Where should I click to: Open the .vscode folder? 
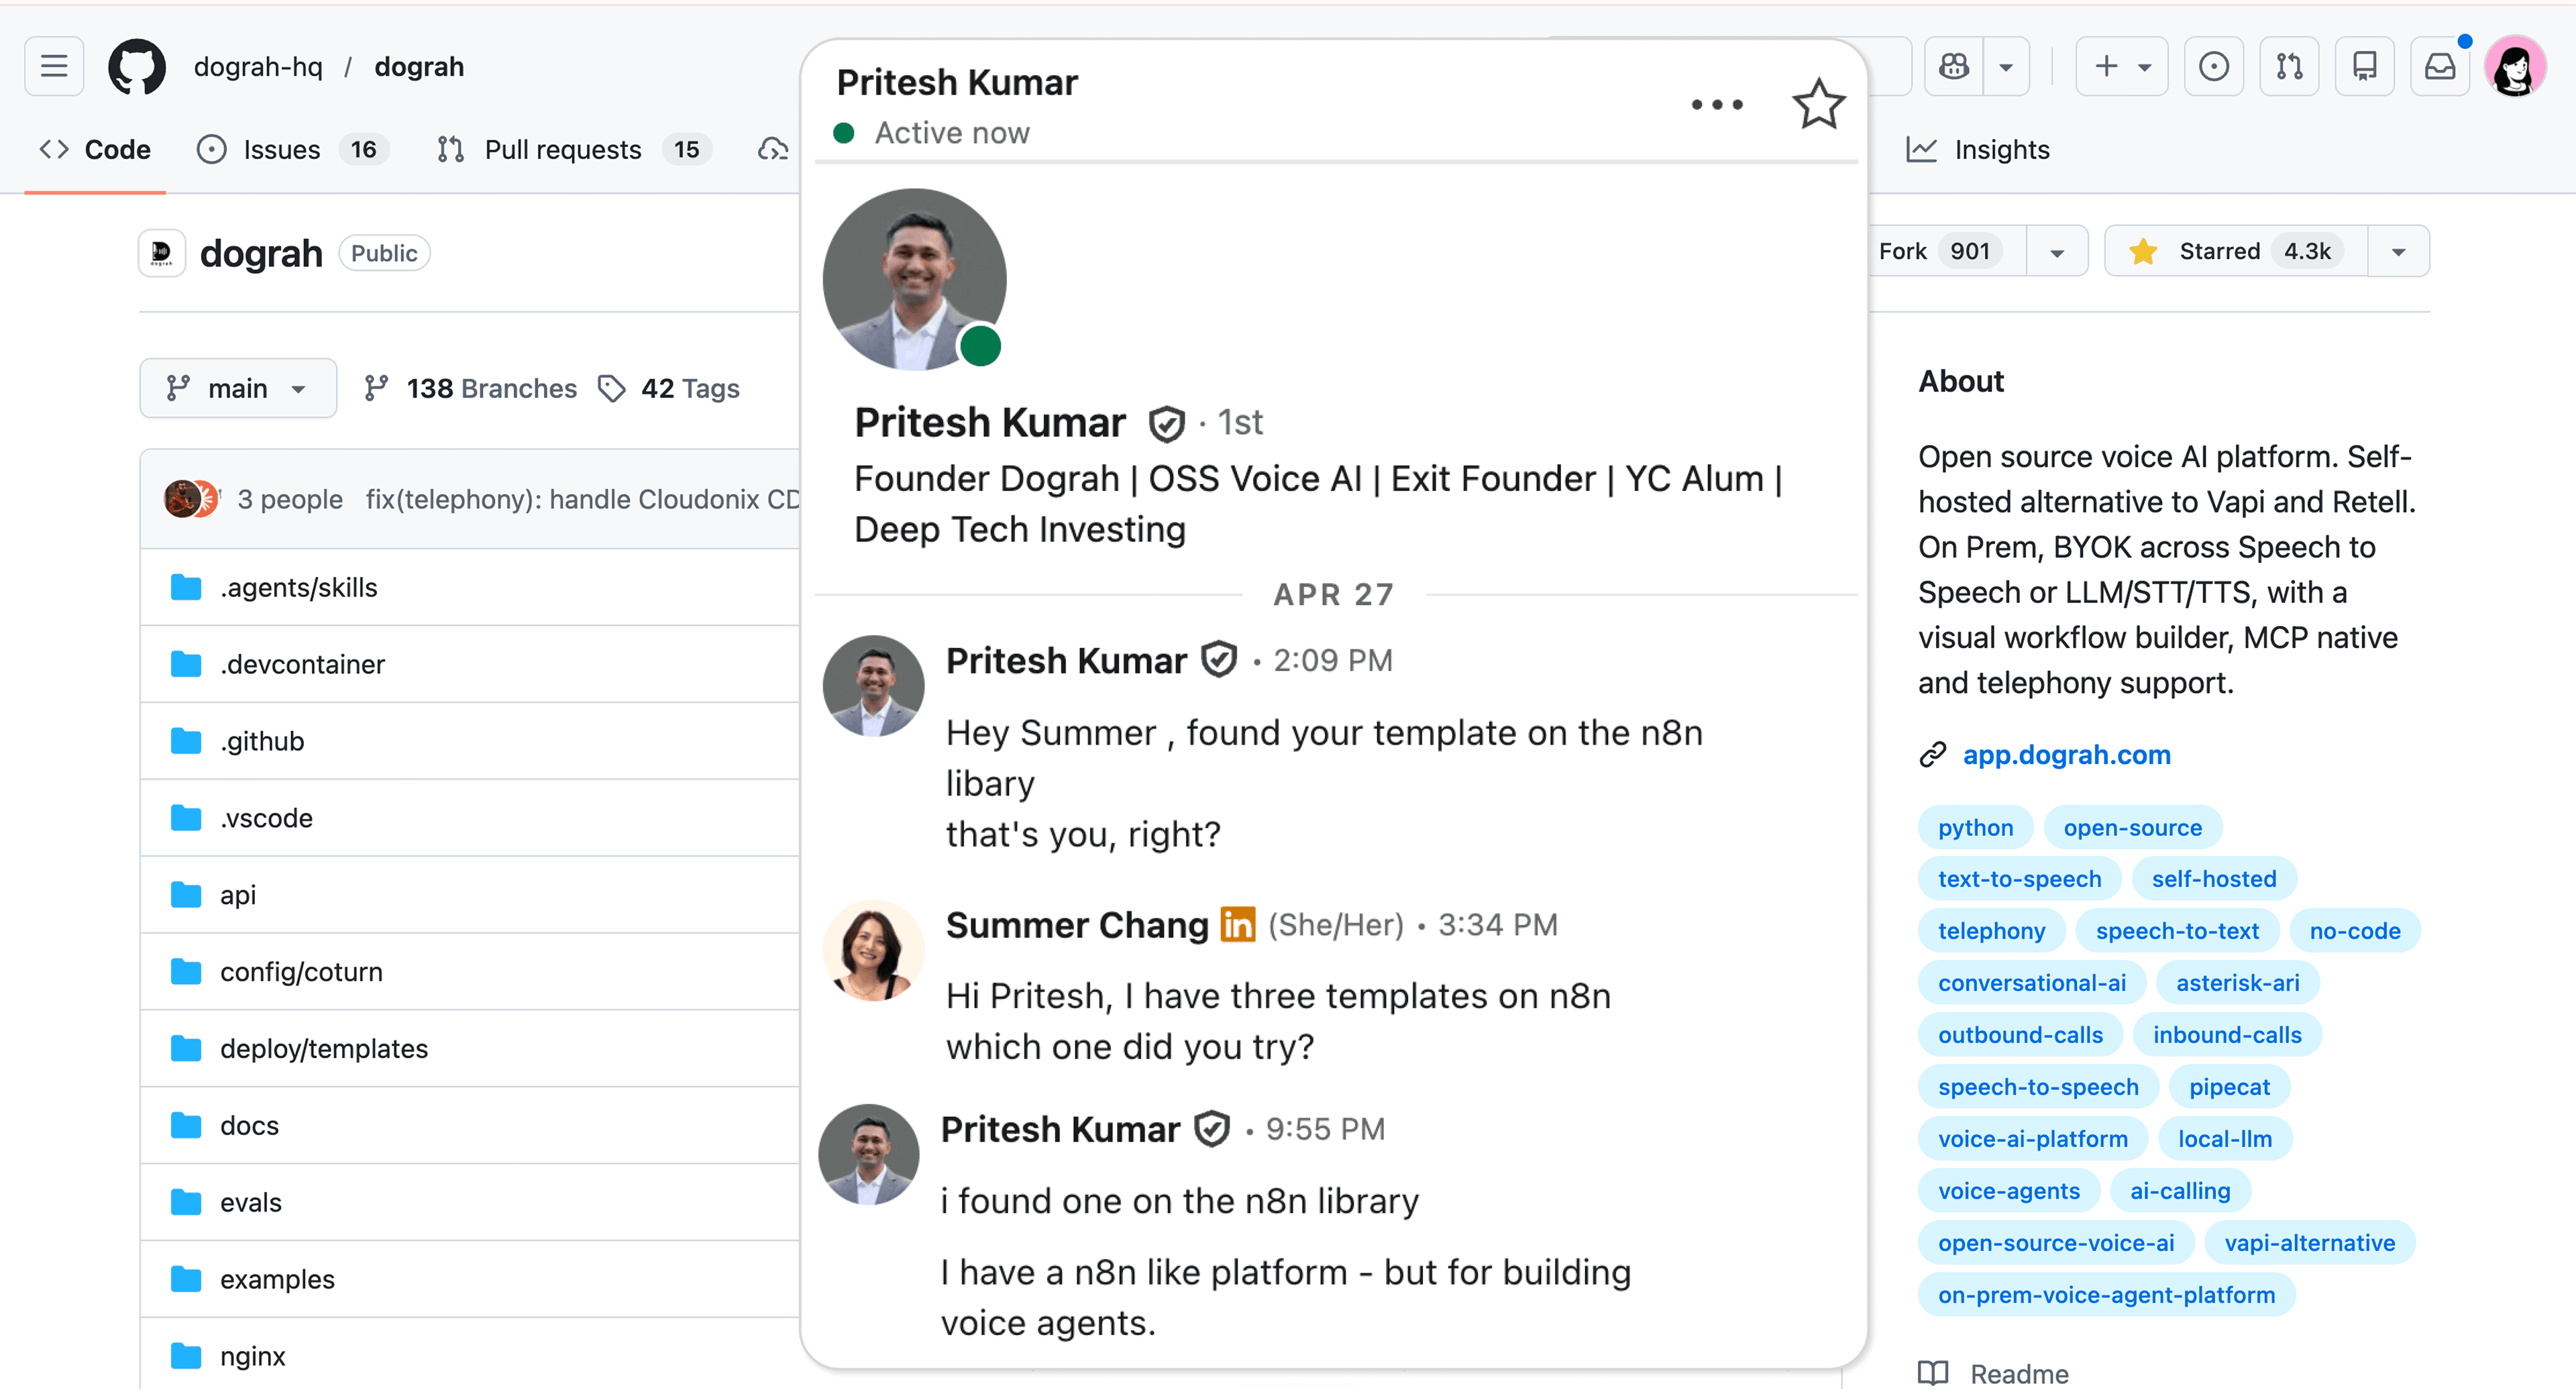(266, 819)
